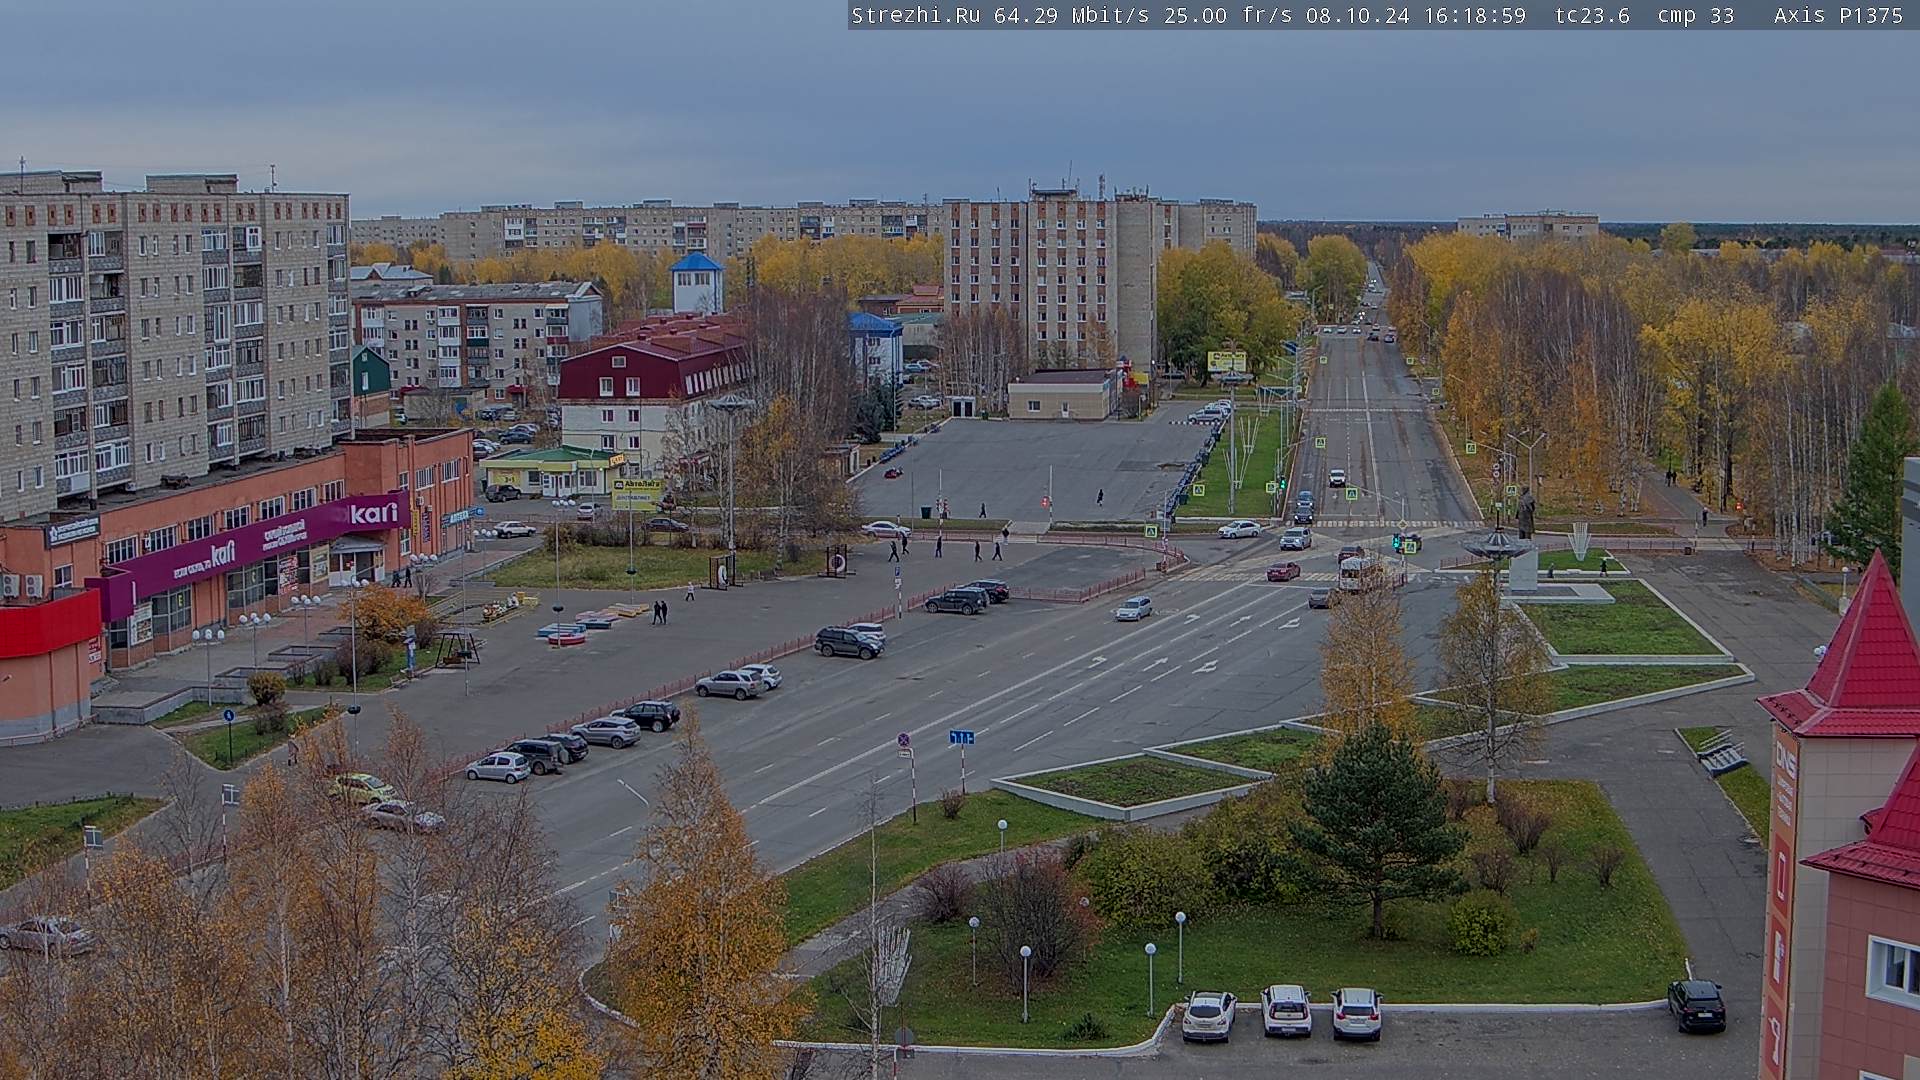Click the cmp 33 compression value
The width and height of the screenshot is (1920, 1080).
pos(1696,15)
